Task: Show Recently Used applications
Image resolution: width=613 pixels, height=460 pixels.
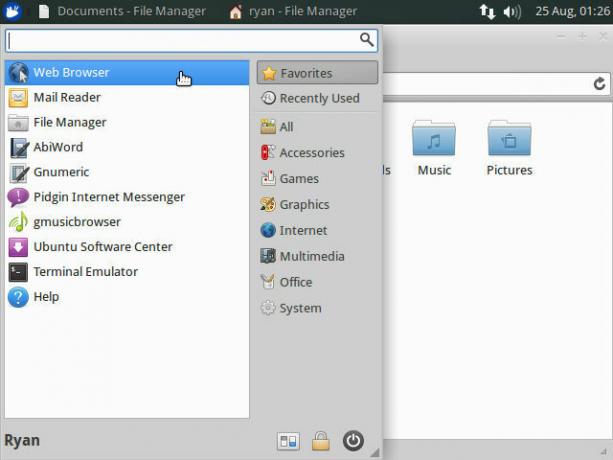Action: point(317,98)
